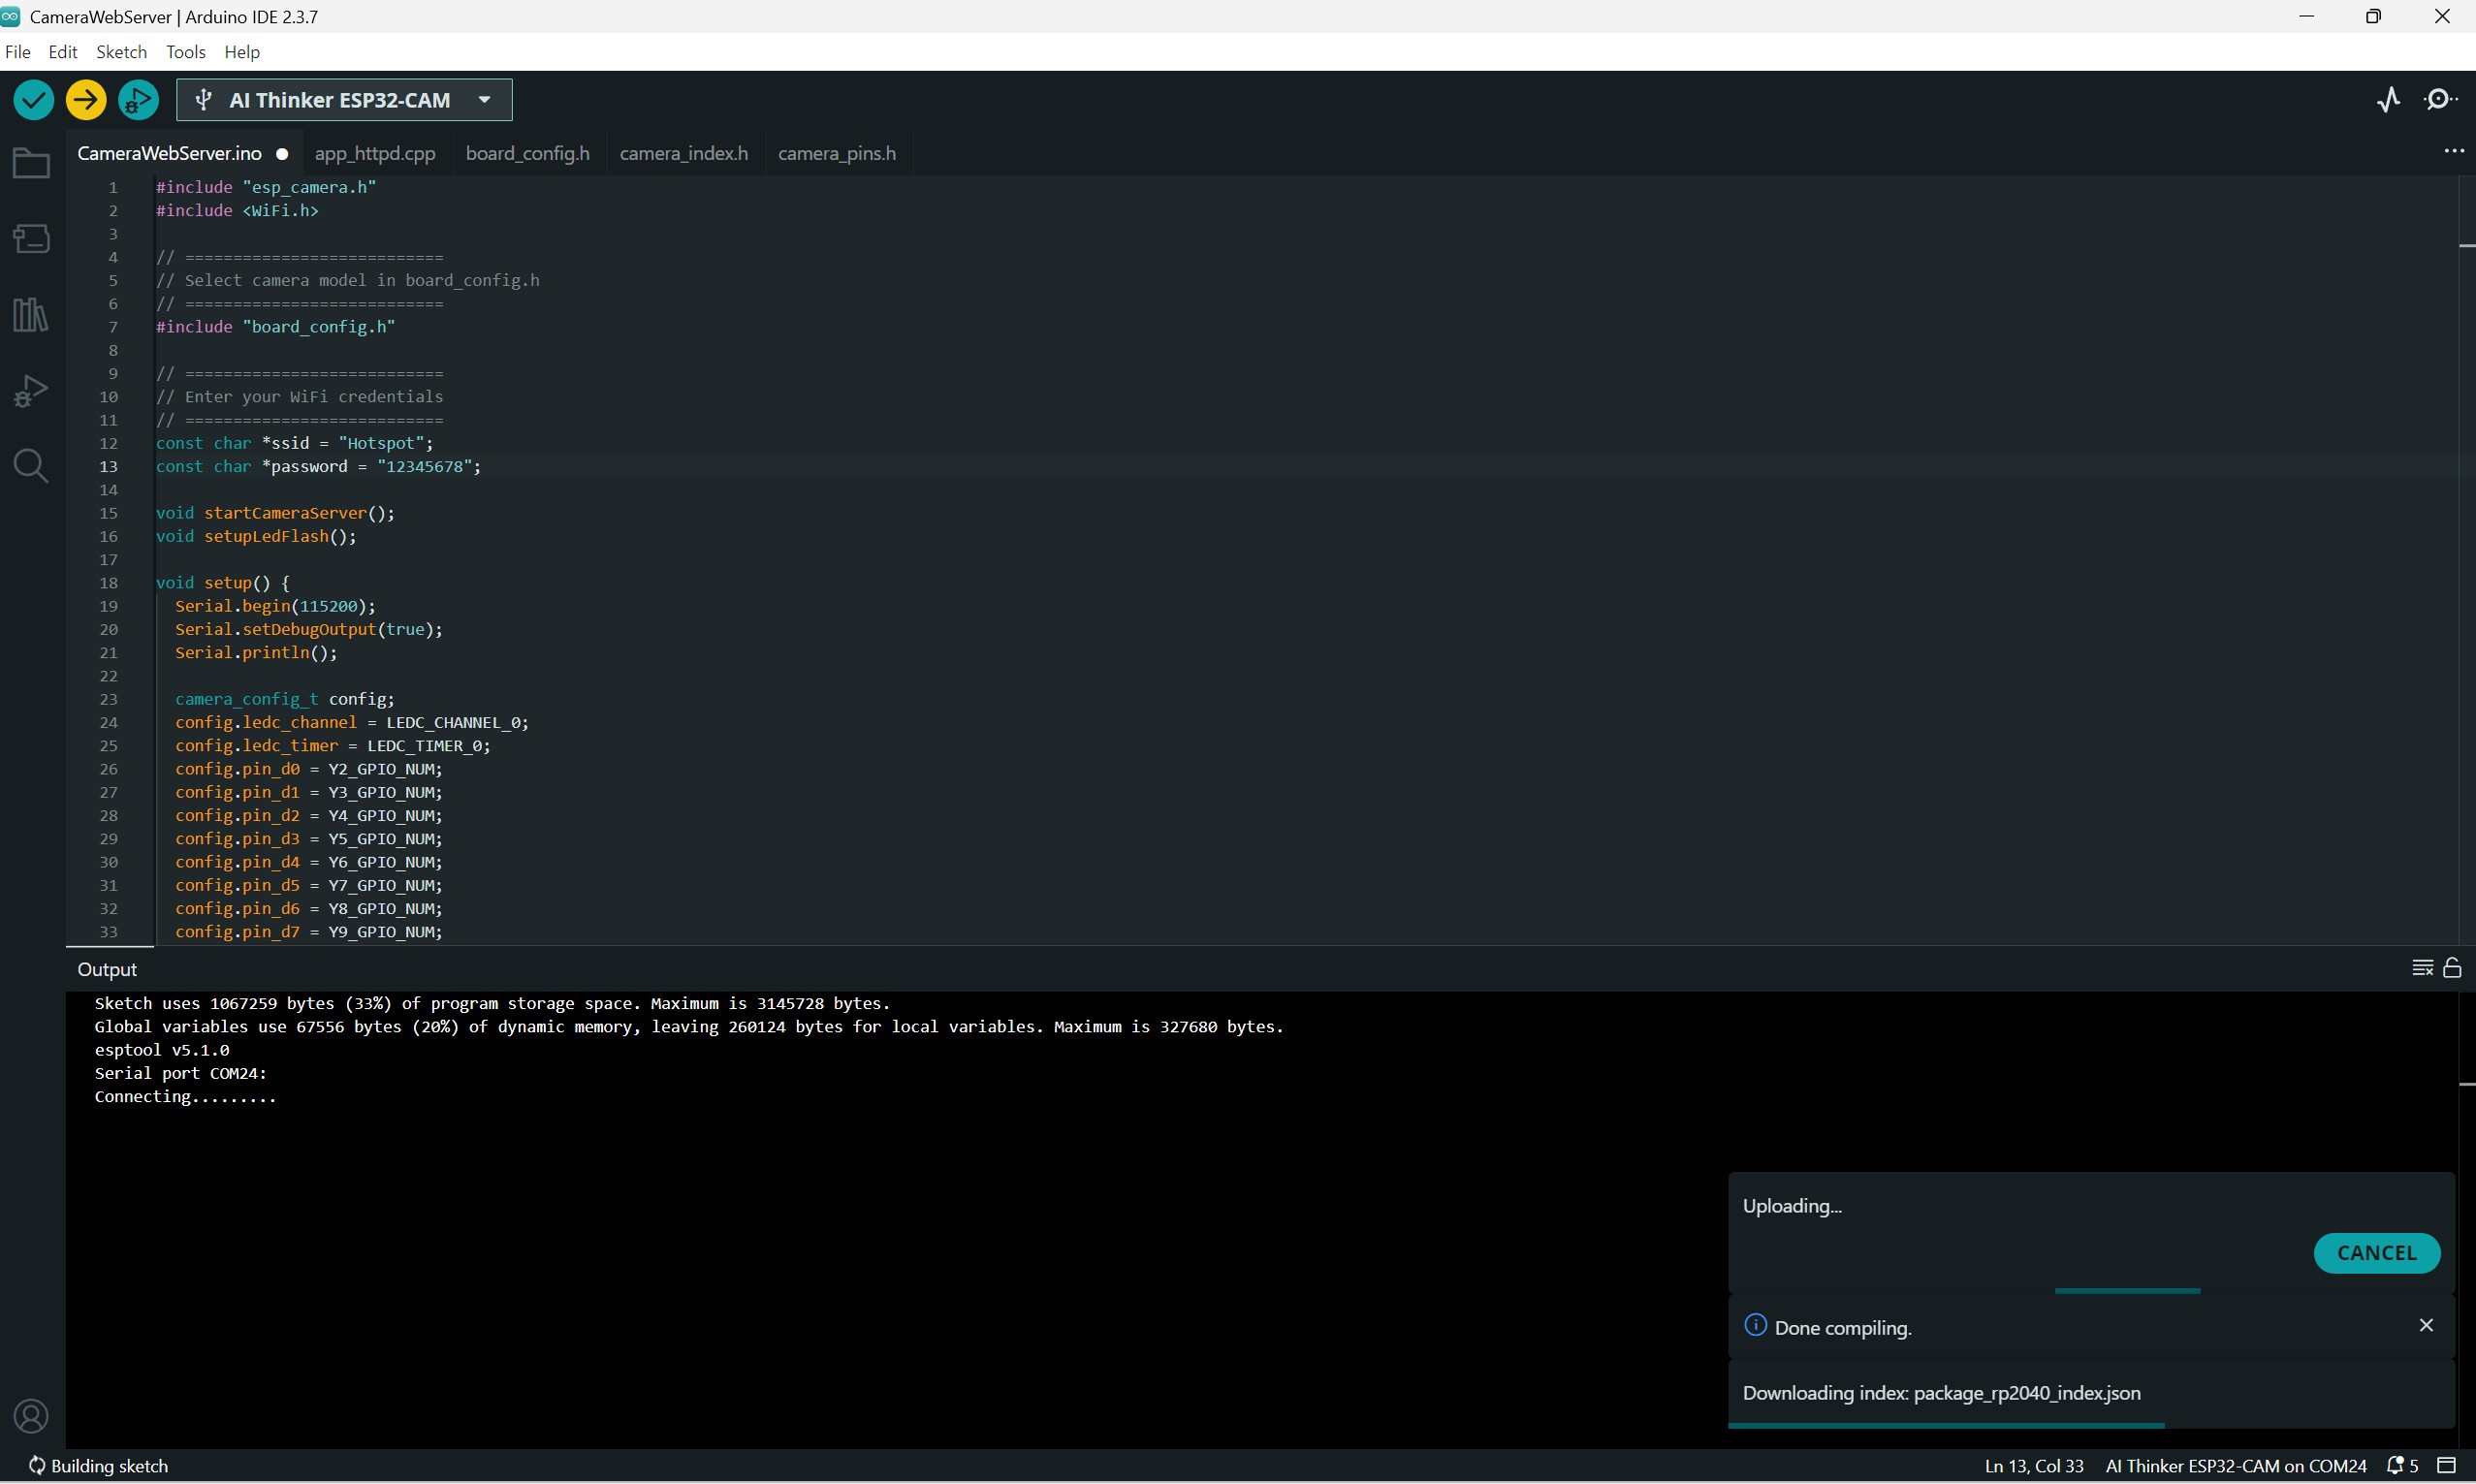Image resolution: width=2476 pixels, height=1484 pixels.
Task: Toggle output word wrap lines icon
Action: pyautogui.click(x=2422, y=968)
